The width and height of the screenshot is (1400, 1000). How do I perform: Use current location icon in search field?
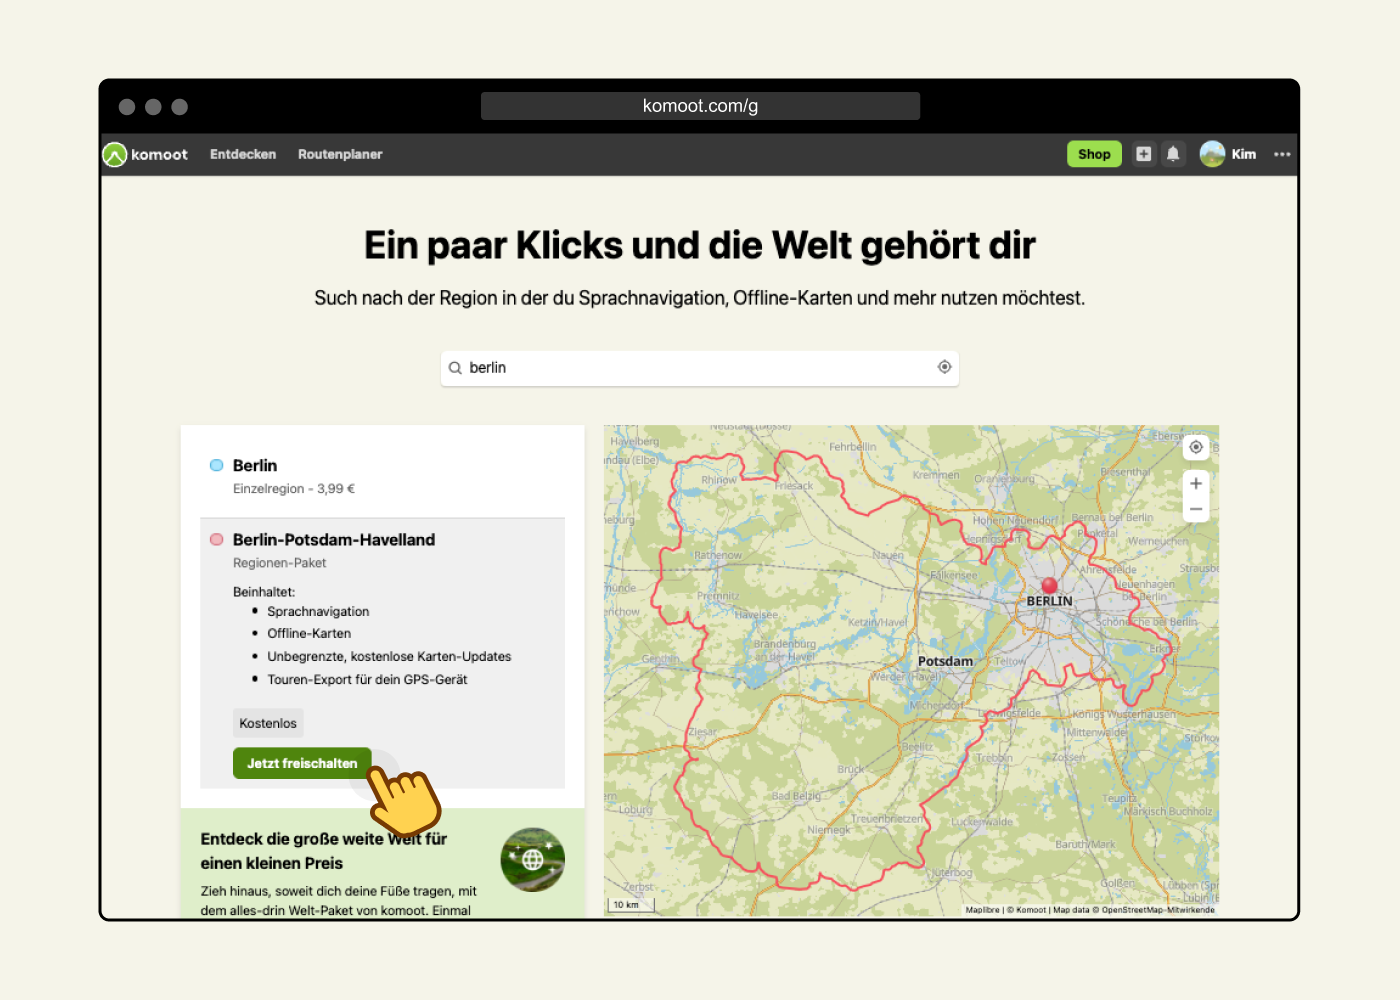pos(944,367)
